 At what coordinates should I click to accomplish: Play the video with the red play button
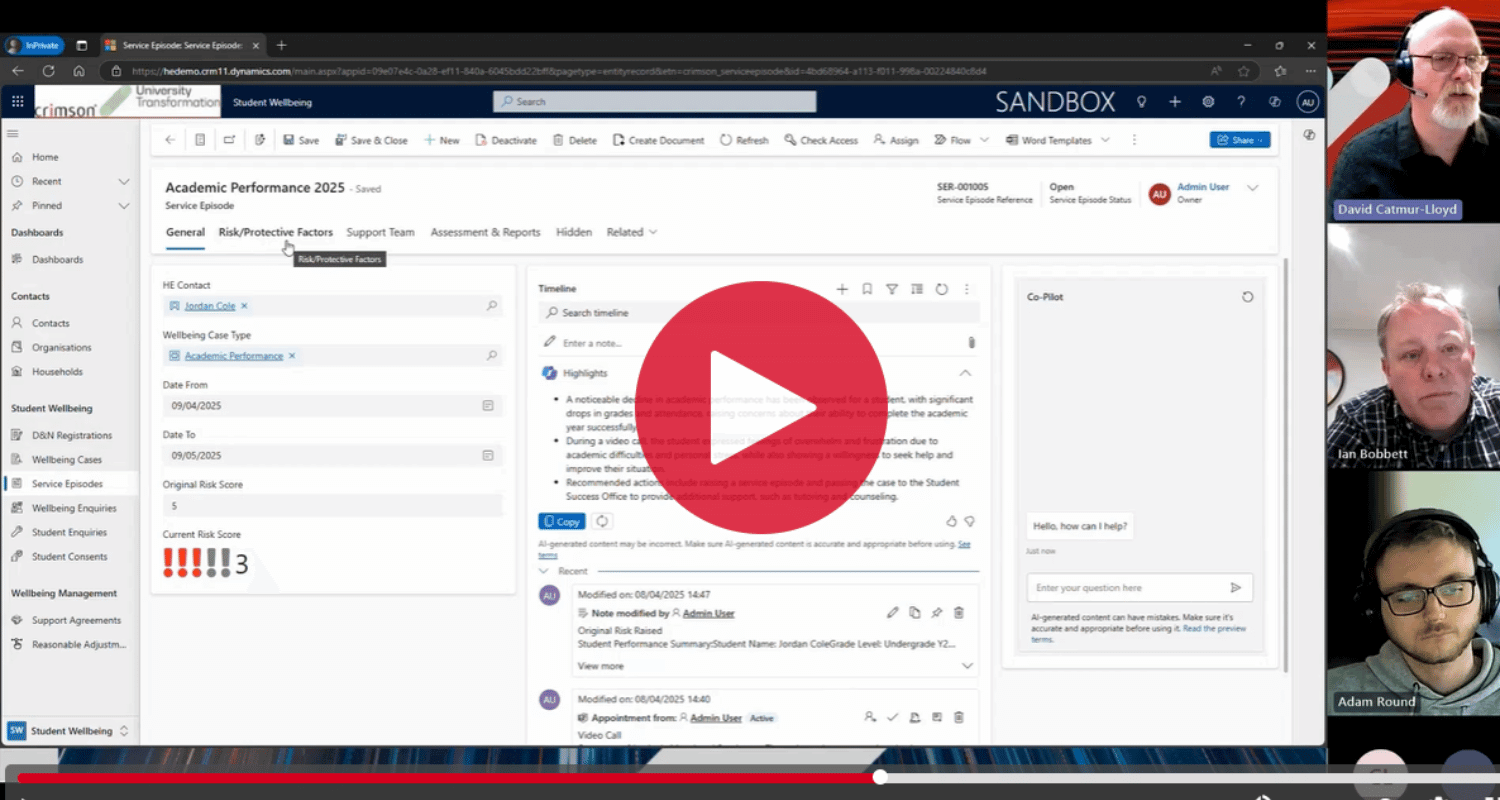[x=761, y=407]
